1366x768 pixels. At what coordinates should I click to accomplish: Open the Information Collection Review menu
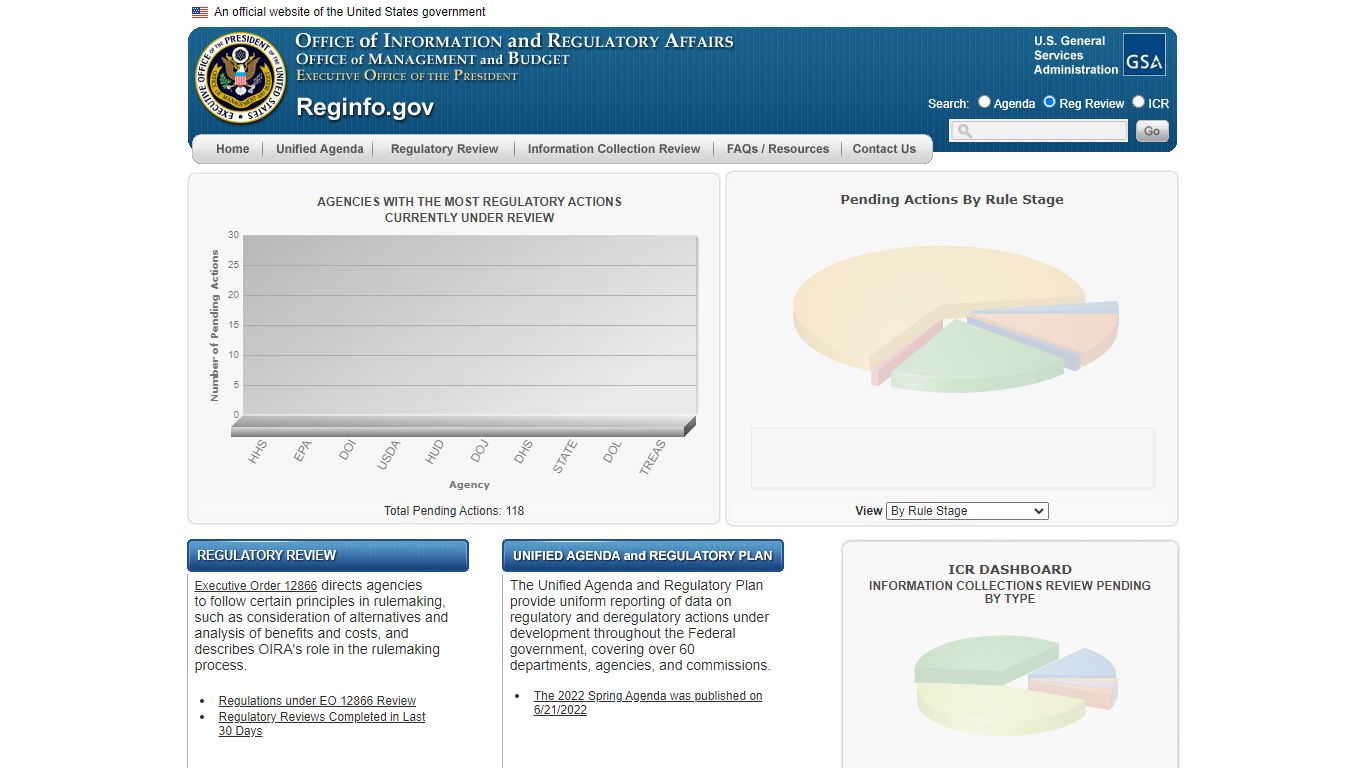point(614,149)
